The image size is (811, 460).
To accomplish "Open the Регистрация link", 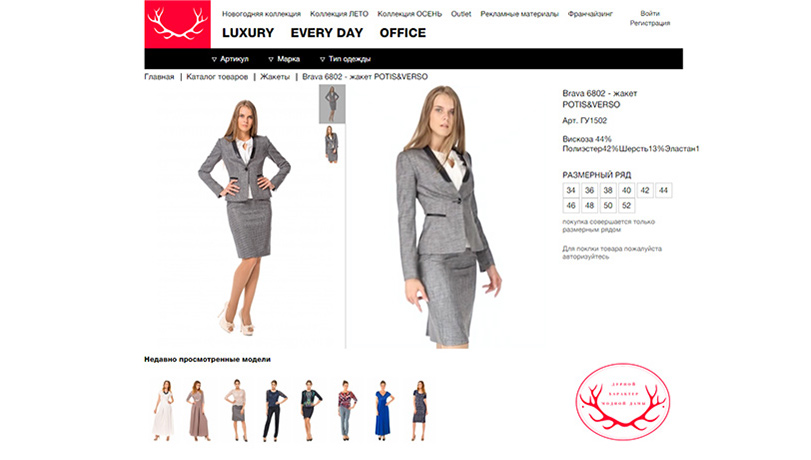I will (x=650, y=23).
